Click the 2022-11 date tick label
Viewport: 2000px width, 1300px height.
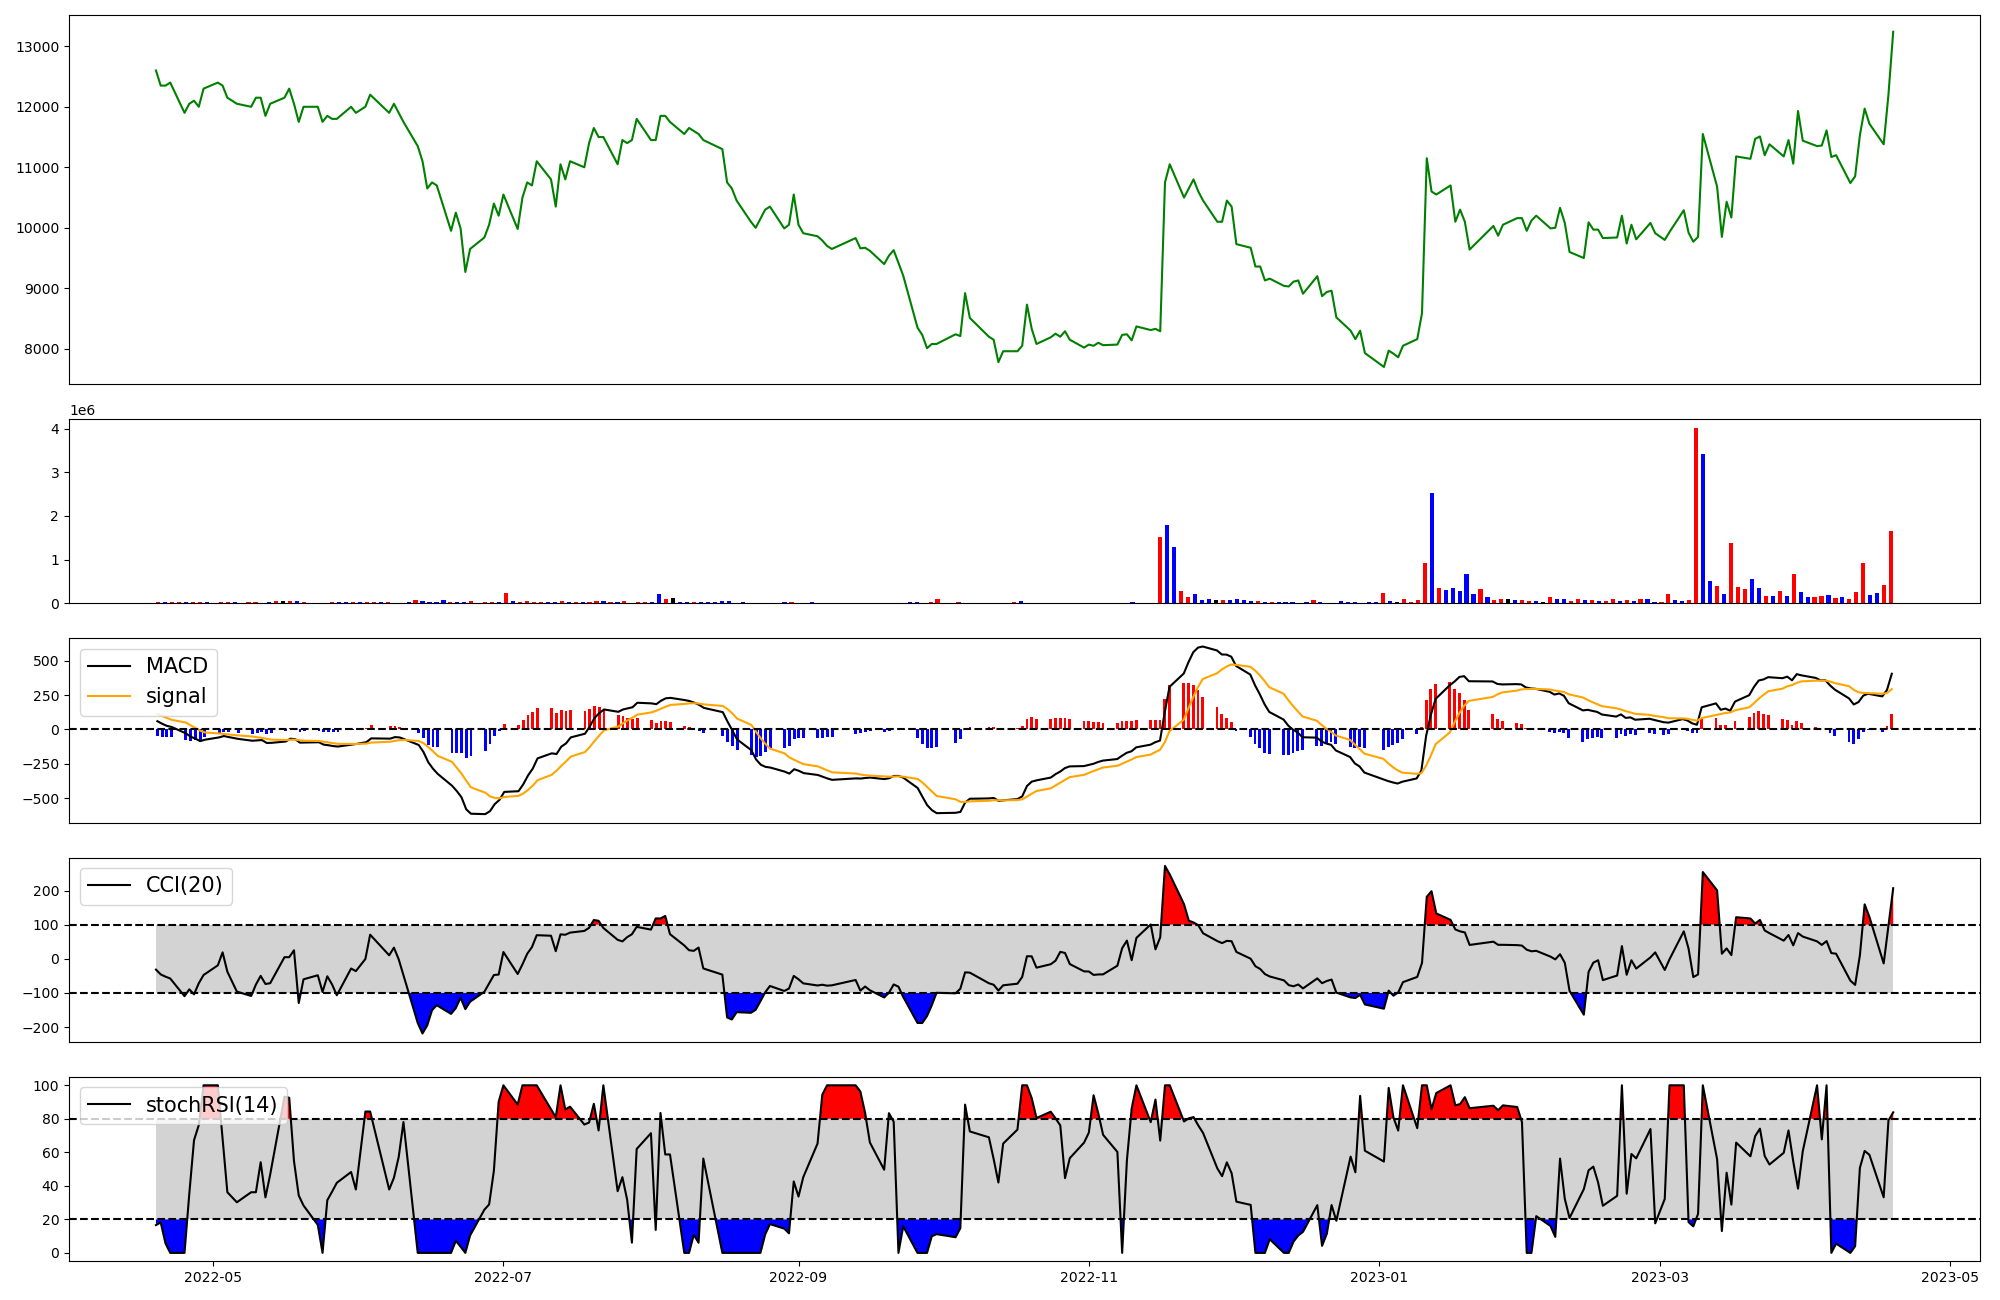pos(1089,1277)
